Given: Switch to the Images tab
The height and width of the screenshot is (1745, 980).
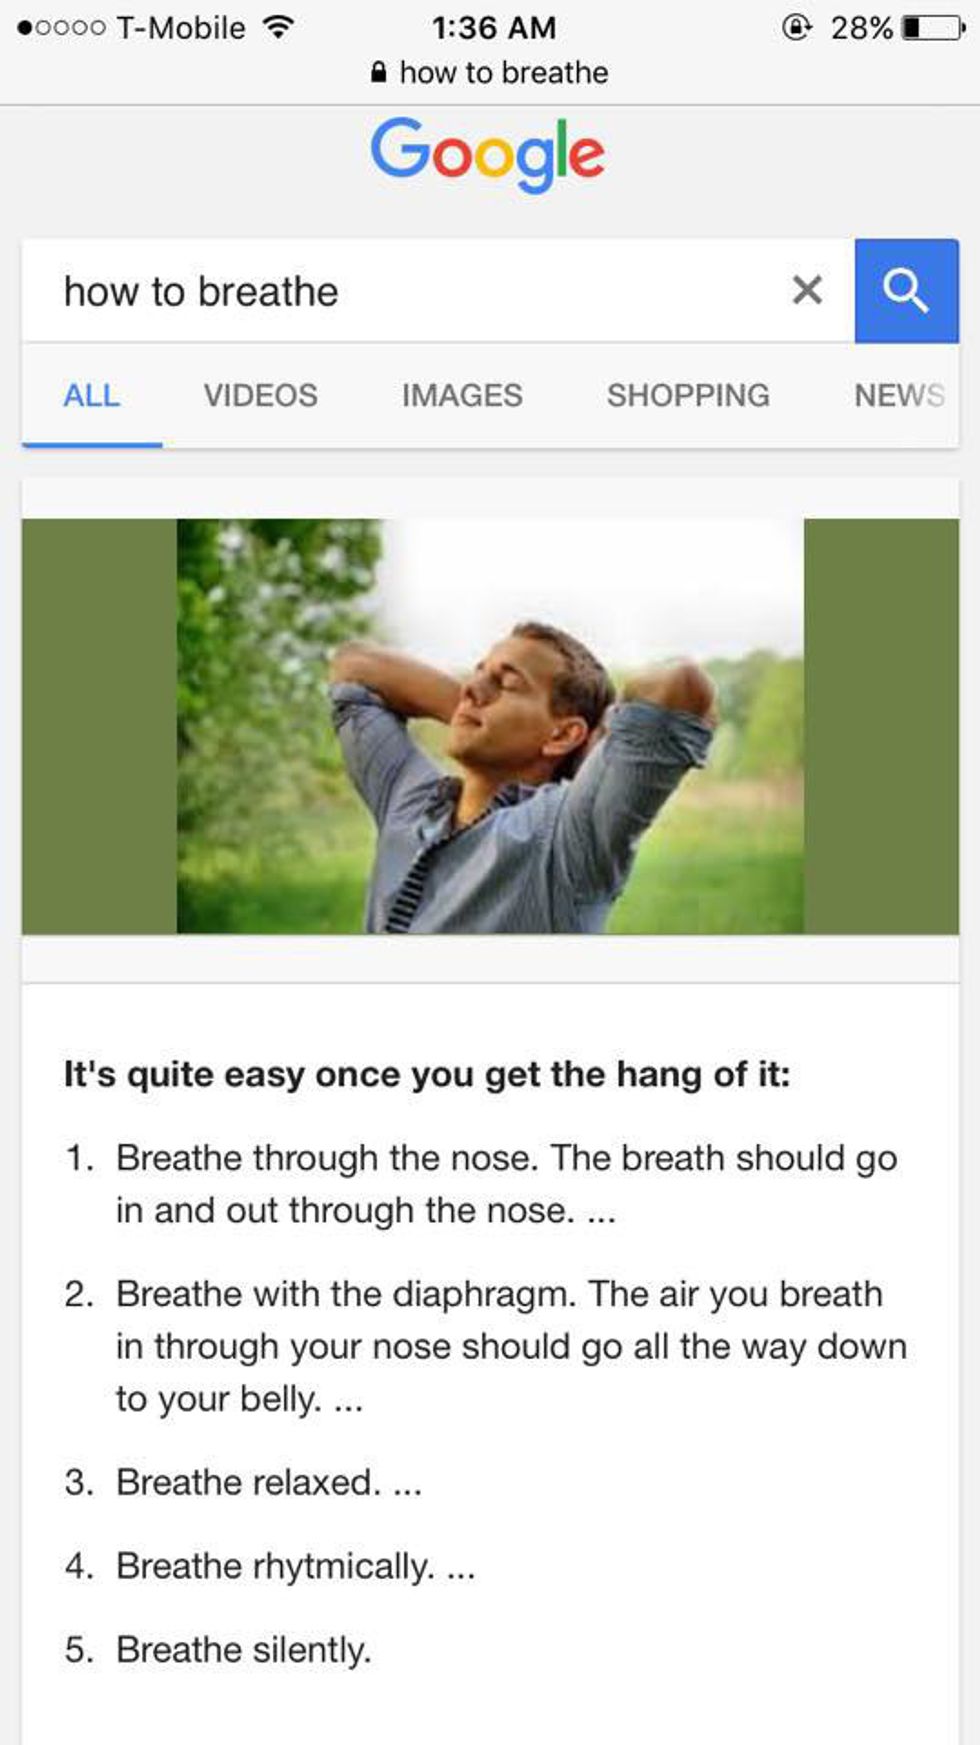Looking at the screenshot, I should pyautogui.click(x=462, y=395).
